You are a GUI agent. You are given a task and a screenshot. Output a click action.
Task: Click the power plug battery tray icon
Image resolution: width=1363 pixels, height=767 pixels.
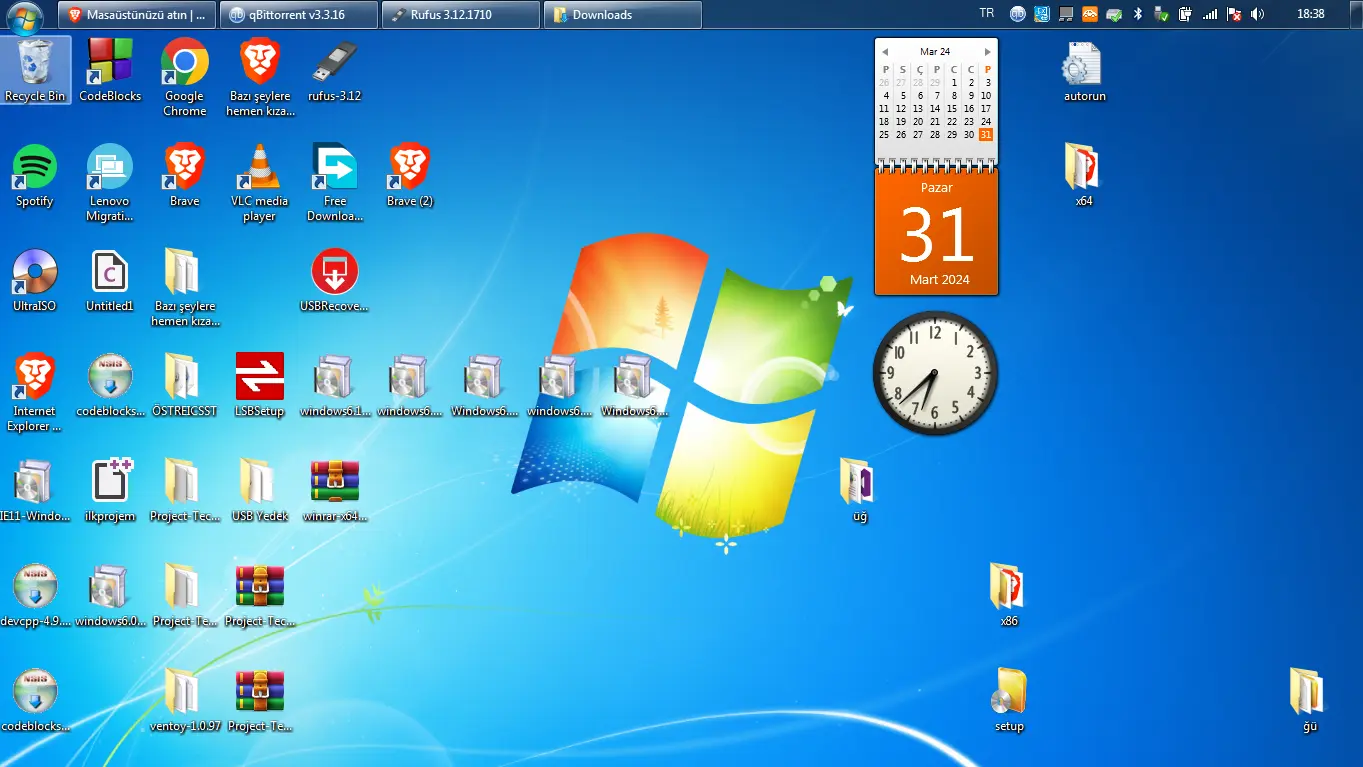(x=1185, y=14)
